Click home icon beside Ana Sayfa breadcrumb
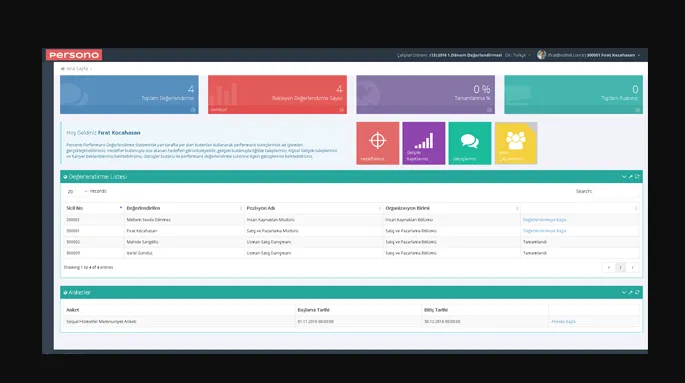685x383 pixels. 62,69
